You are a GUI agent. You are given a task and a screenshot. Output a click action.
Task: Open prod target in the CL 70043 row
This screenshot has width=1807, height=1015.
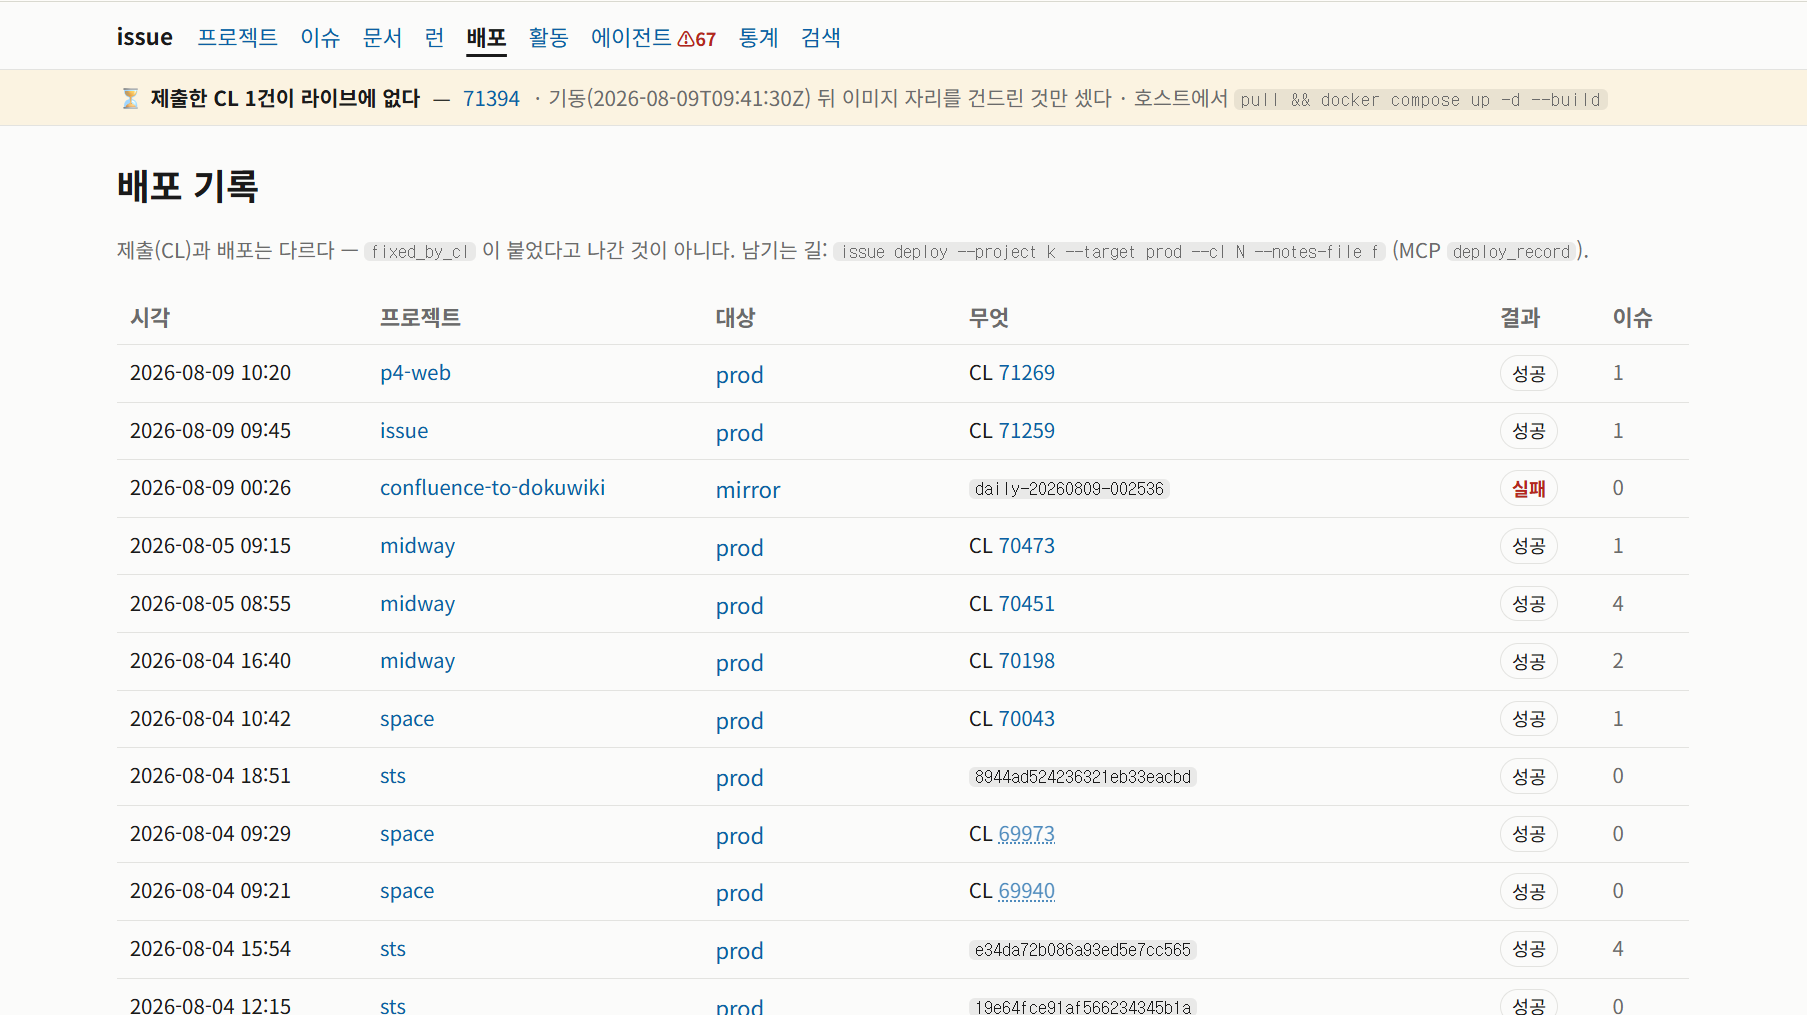point(740,721)
